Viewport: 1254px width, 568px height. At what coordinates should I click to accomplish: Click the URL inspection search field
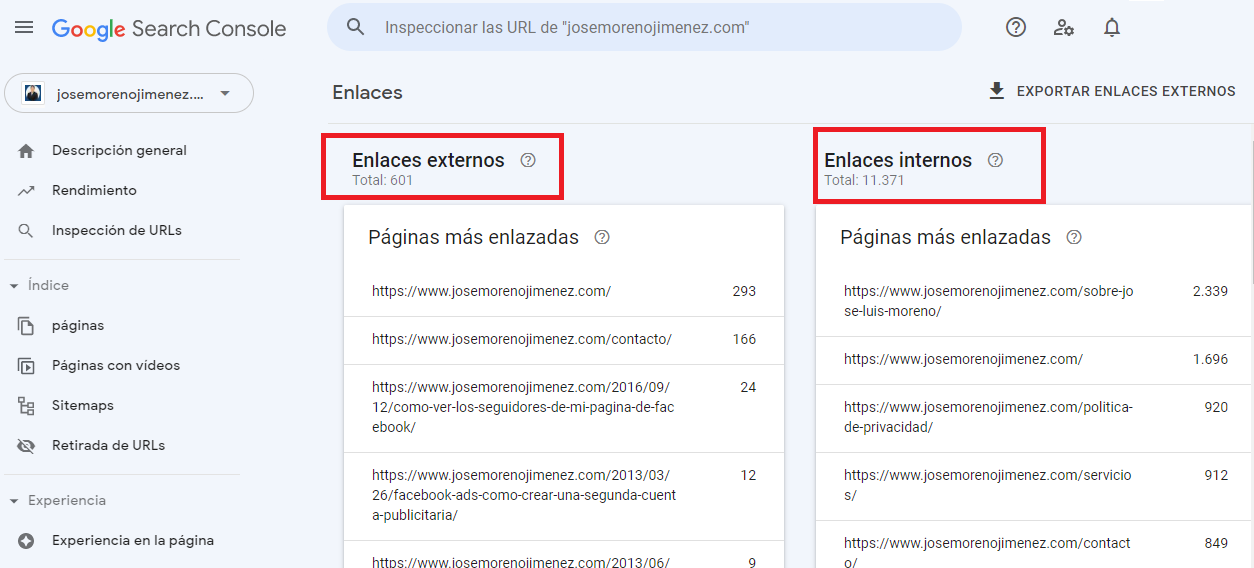click(644, 28)
